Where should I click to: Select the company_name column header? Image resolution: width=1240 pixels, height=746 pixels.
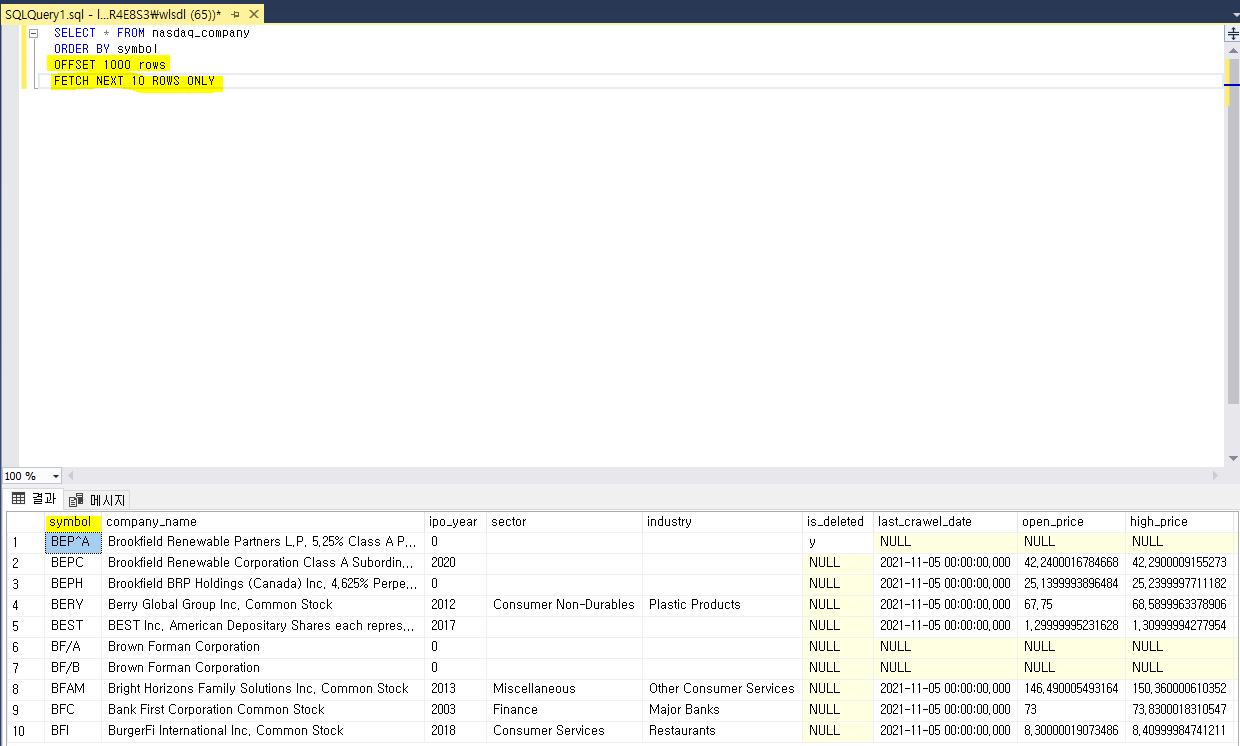[263, 521]
